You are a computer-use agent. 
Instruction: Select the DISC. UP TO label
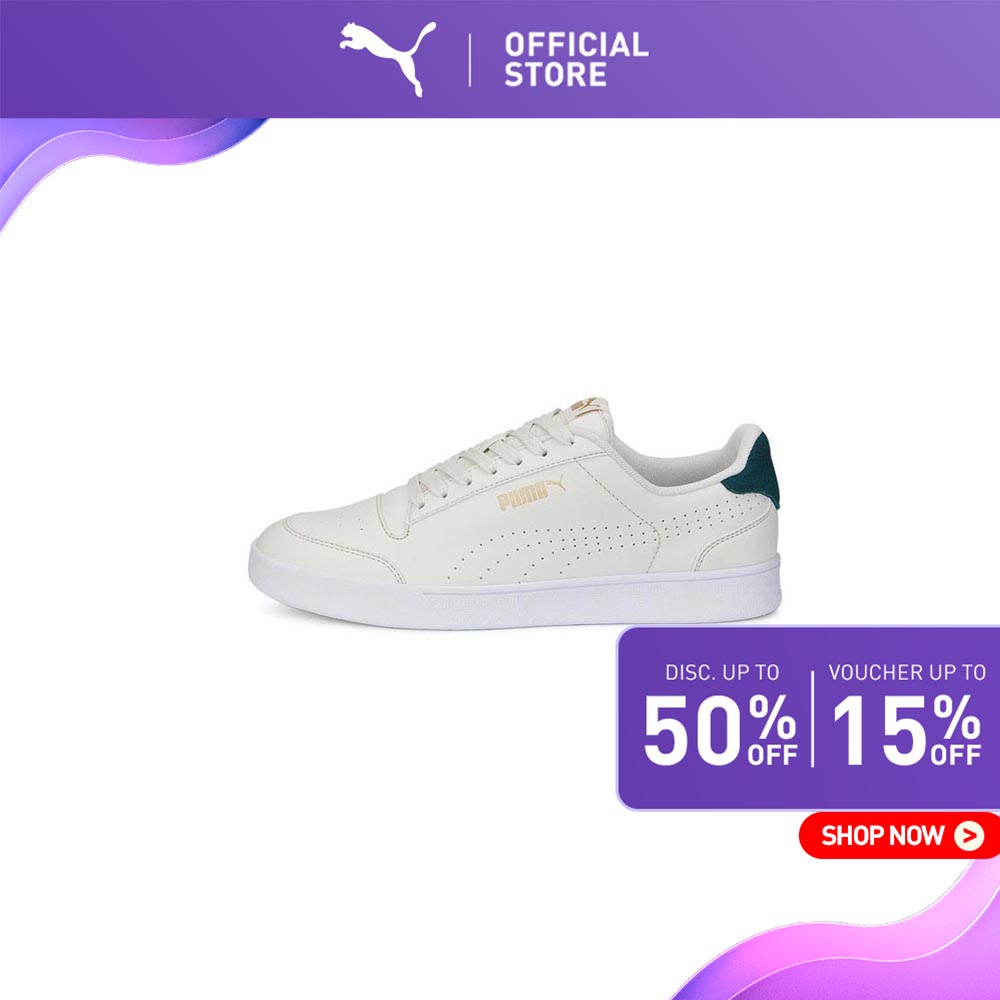point(722,672)
